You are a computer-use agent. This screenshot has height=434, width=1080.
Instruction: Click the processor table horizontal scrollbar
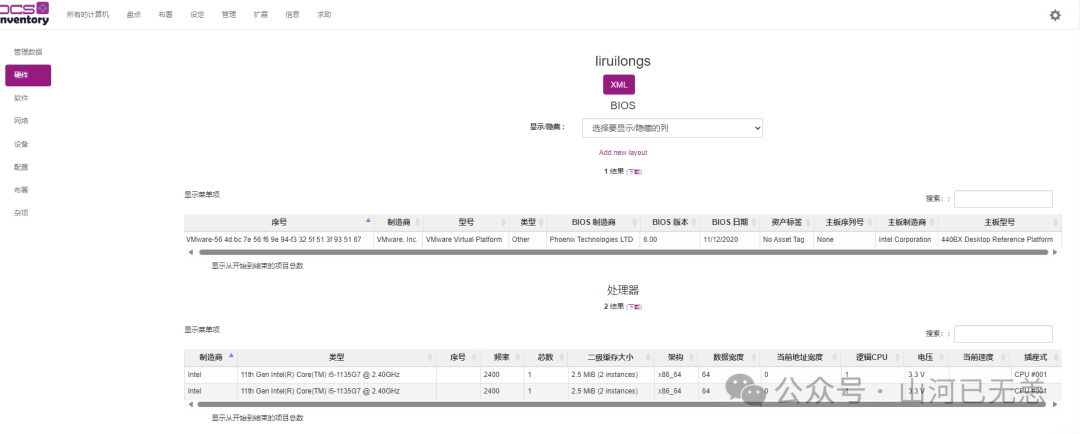623,404
